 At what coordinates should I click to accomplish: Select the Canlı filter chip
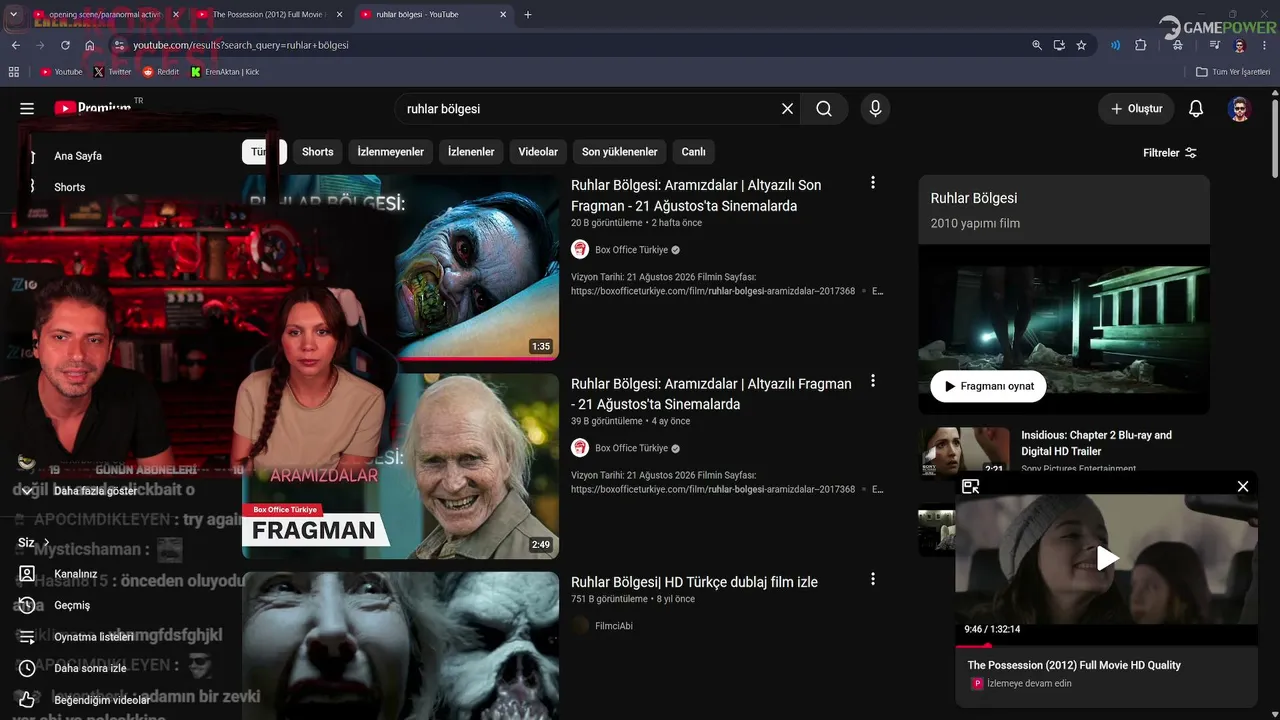click(x=694, y=152)
